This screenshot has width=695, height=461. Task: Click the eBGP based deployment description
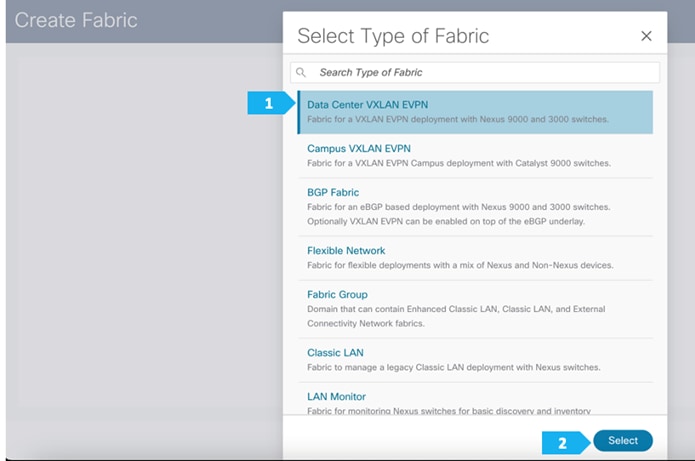459,214
